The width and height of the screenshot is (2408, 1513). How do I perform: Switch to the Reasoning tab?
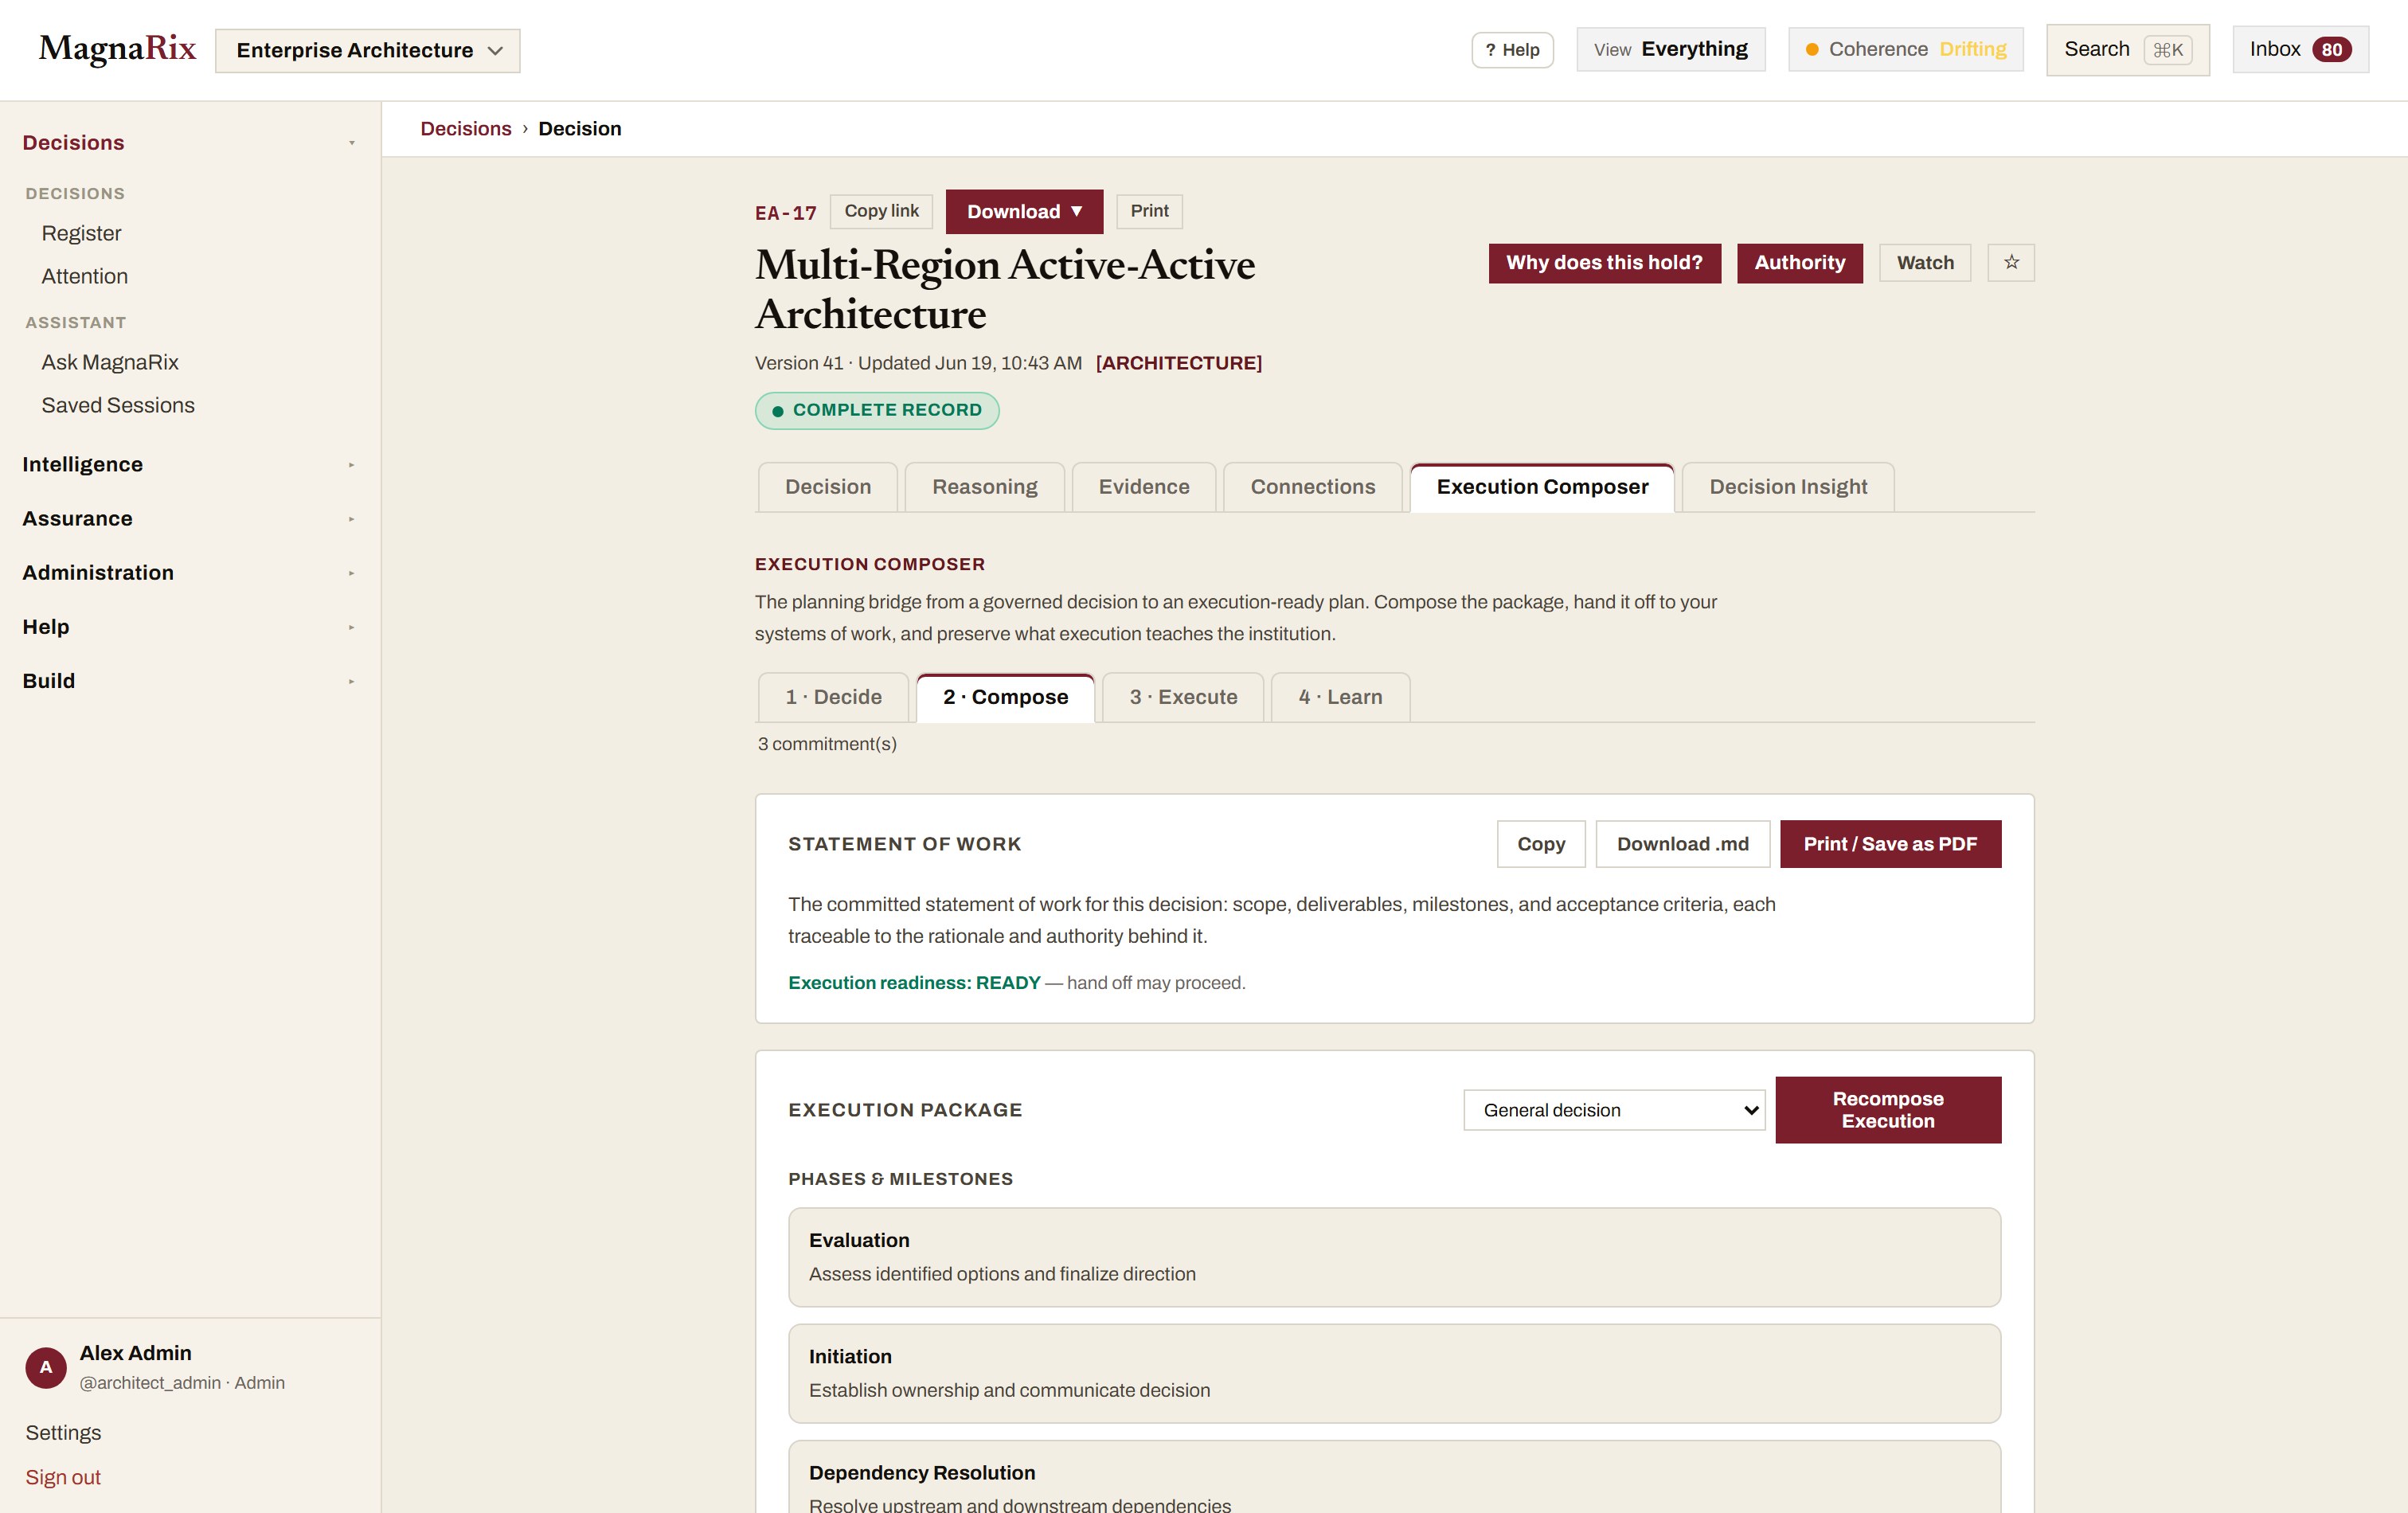tap(984, 487)
